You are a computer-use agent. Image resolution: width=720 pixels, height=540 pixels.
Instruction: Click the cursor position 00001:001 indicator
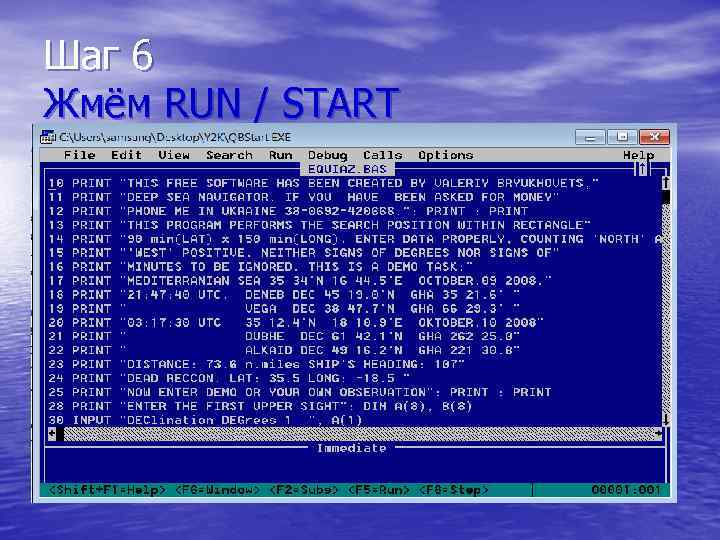pos(625,490)
